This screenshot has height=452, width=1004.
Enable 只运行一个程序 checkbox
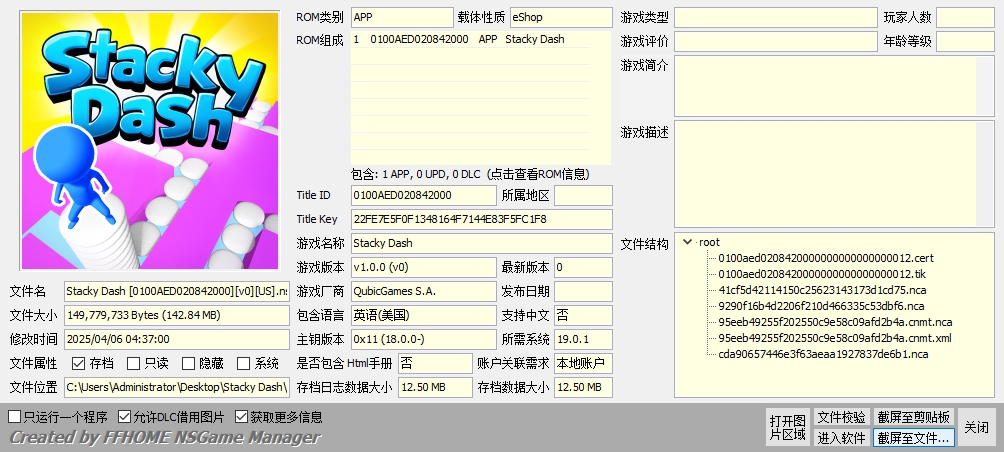point(15,417)
